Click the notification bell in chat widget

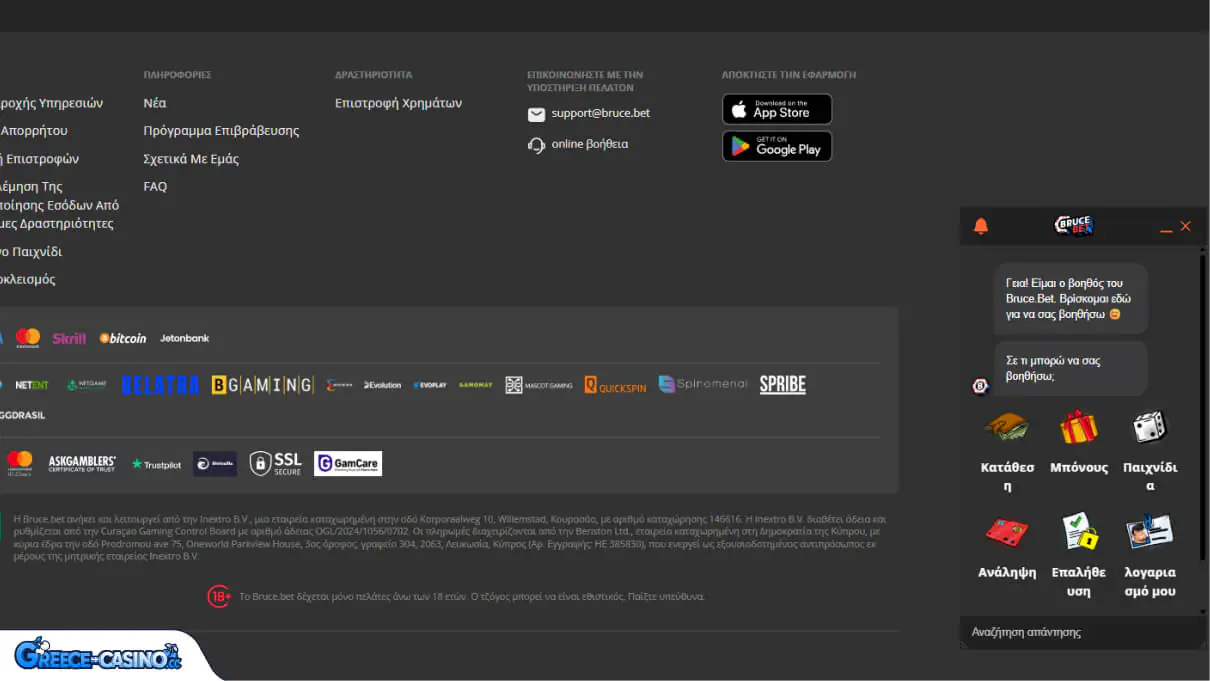point(981,227)
